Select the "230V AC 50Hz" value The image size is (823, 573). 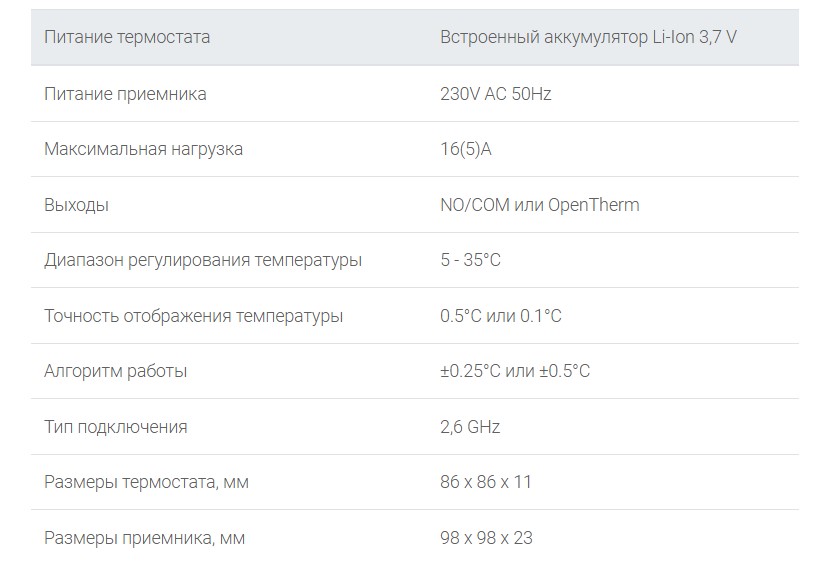point(495,94)
